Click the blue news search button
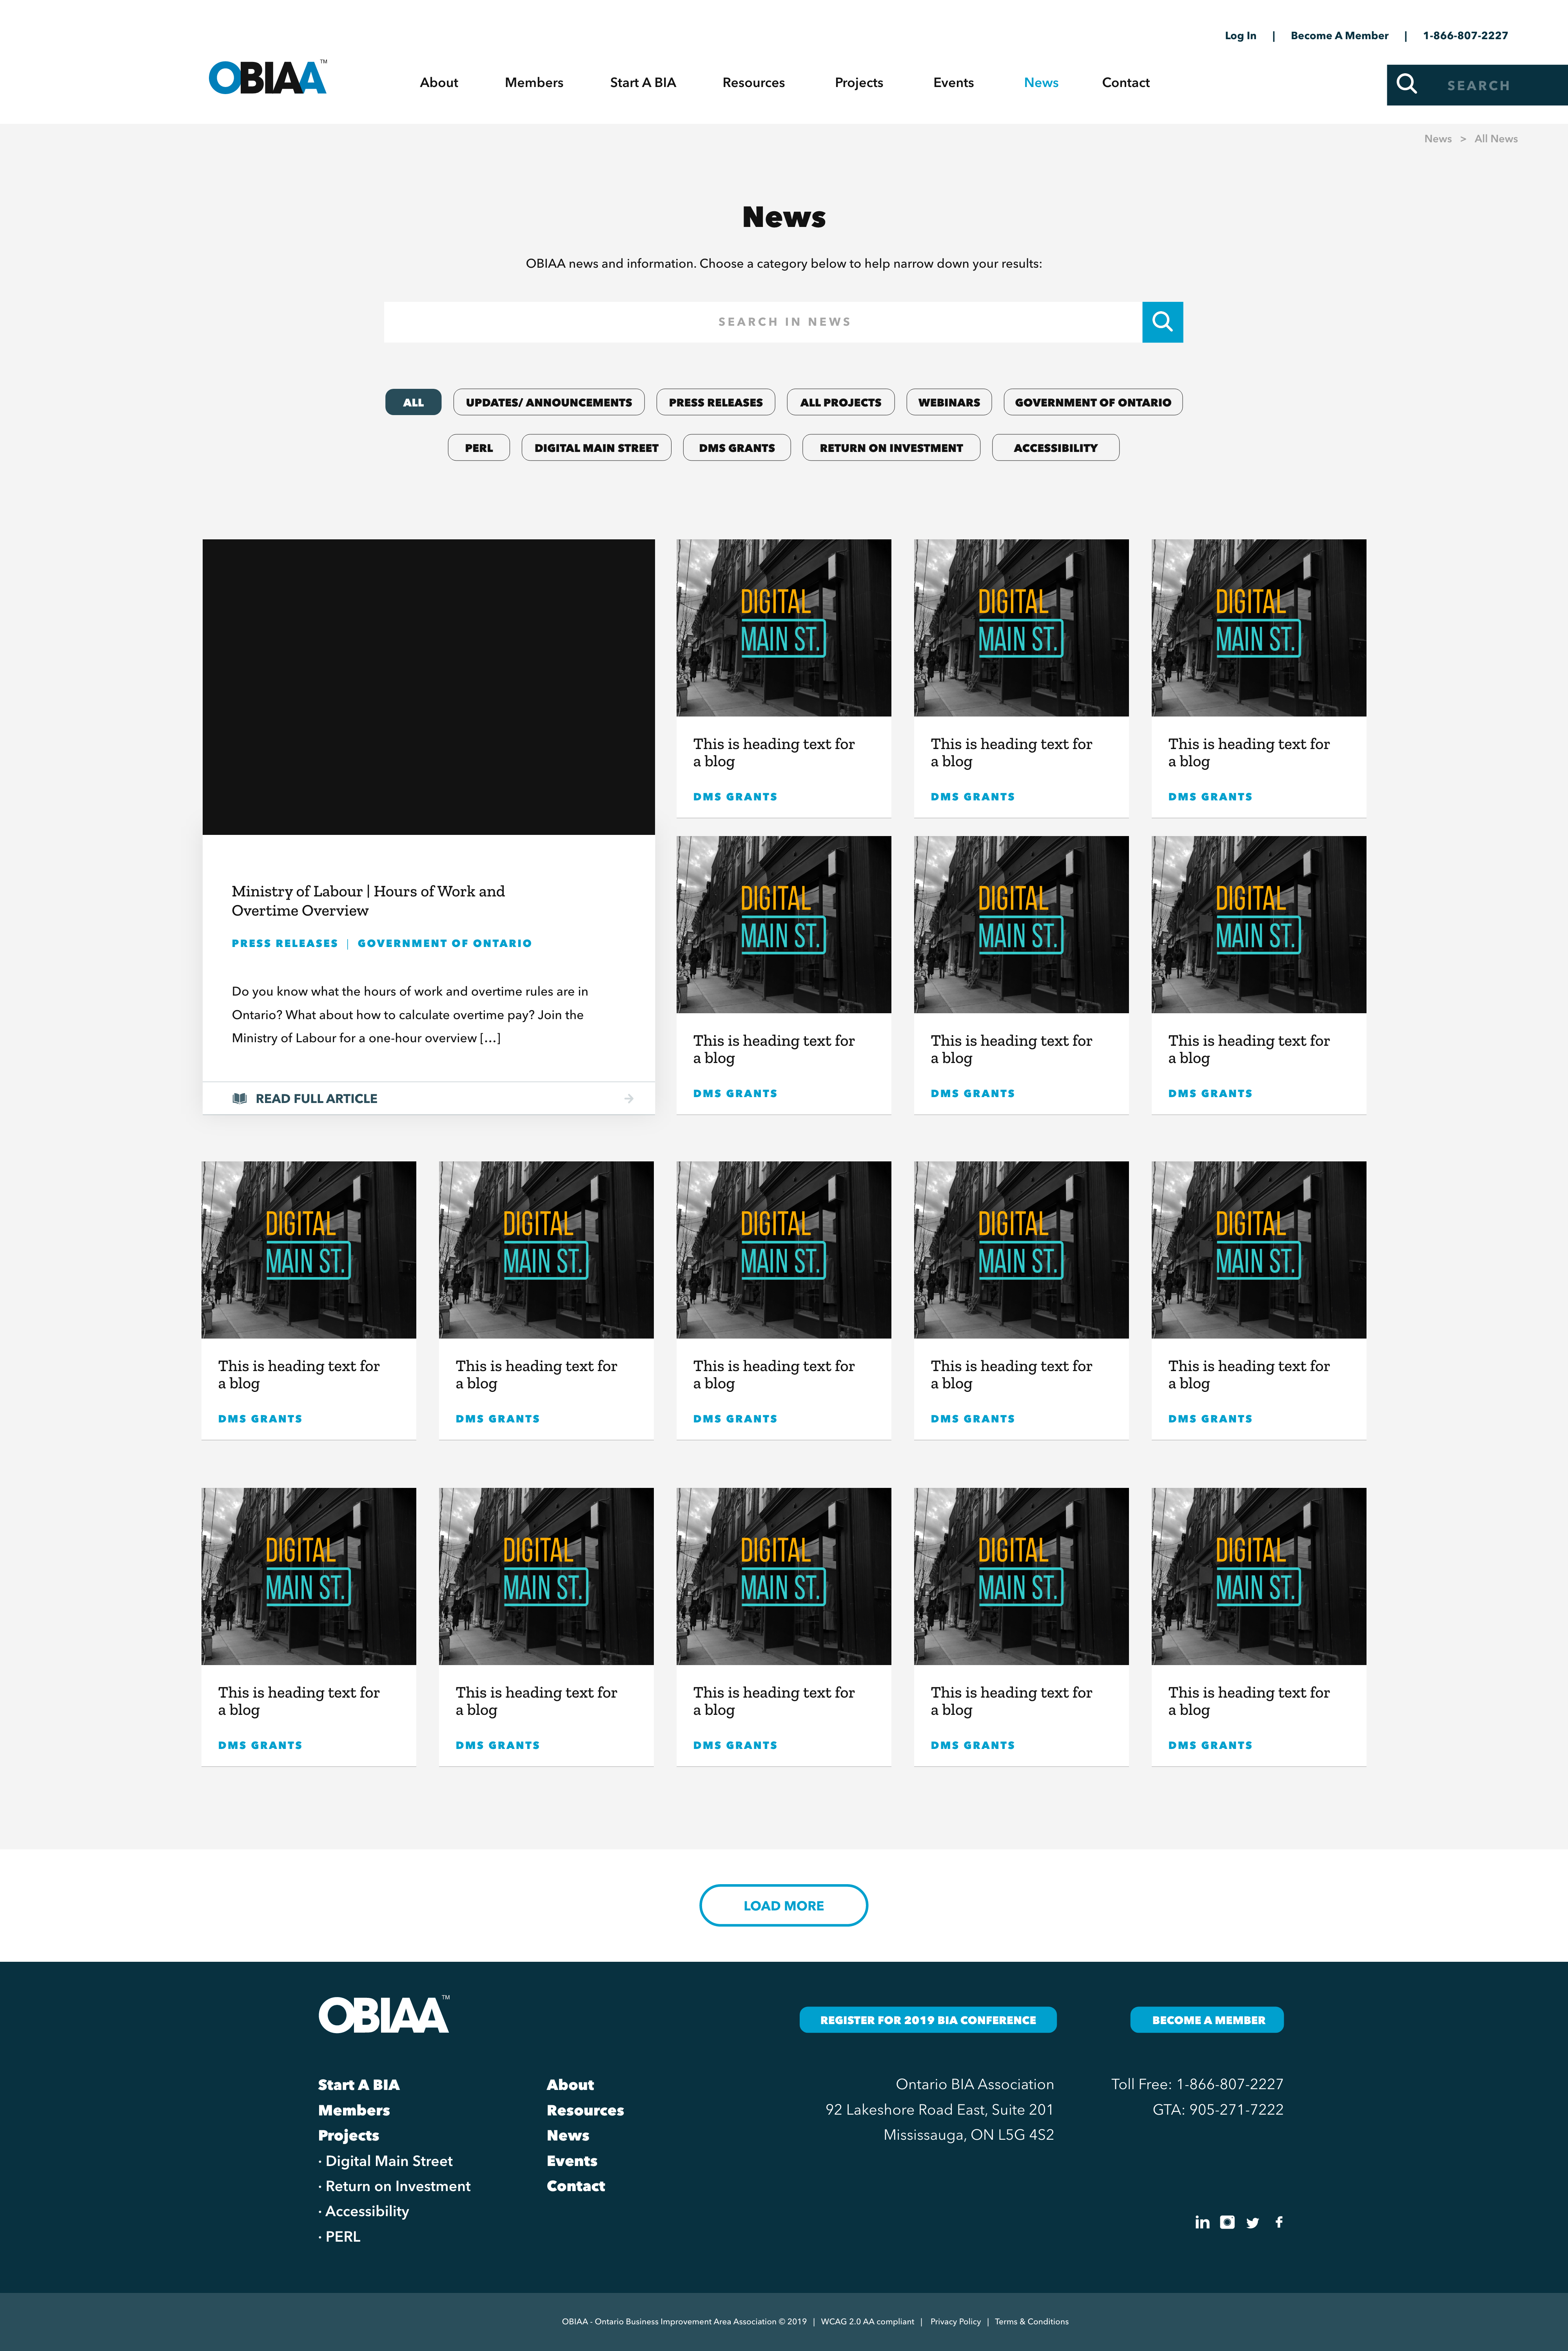Screen dimensions: 1568x2351 (x=1162, y=322)
